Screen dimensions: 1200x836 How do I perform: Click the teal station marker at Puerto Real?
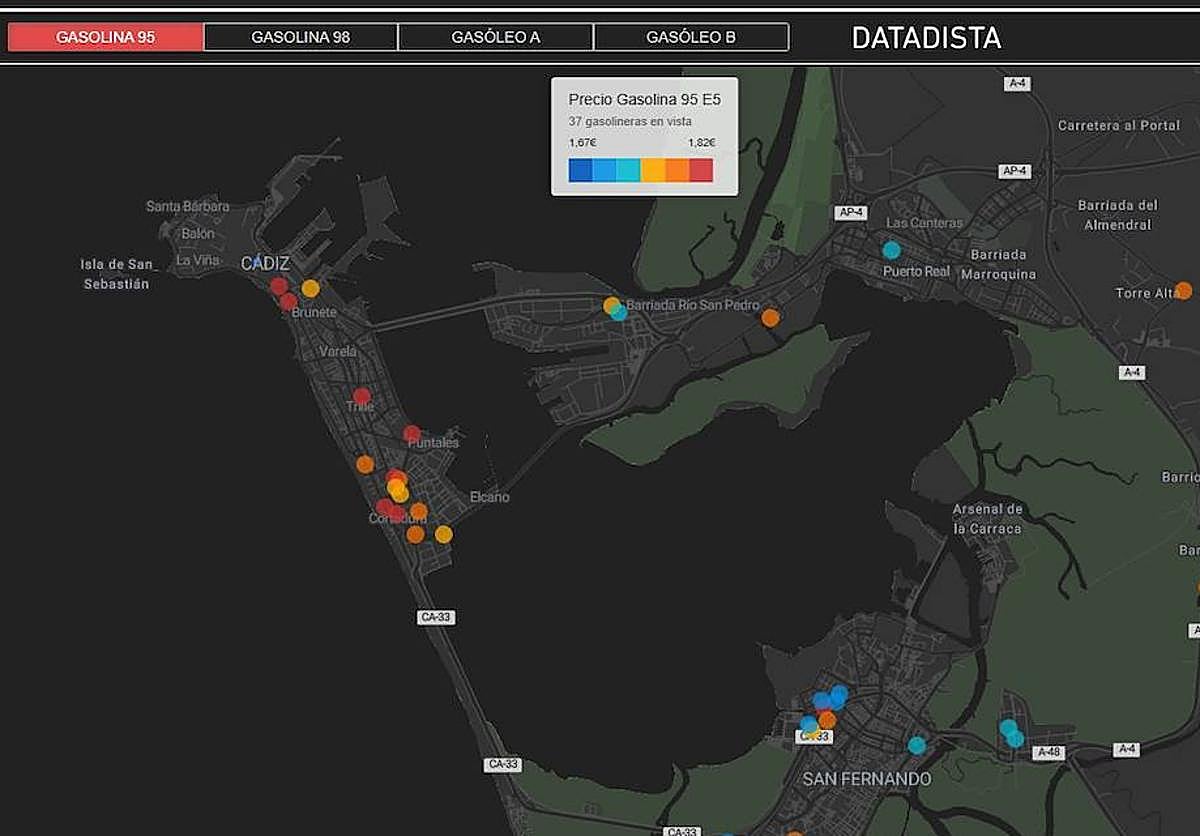(x=891, y=250)
